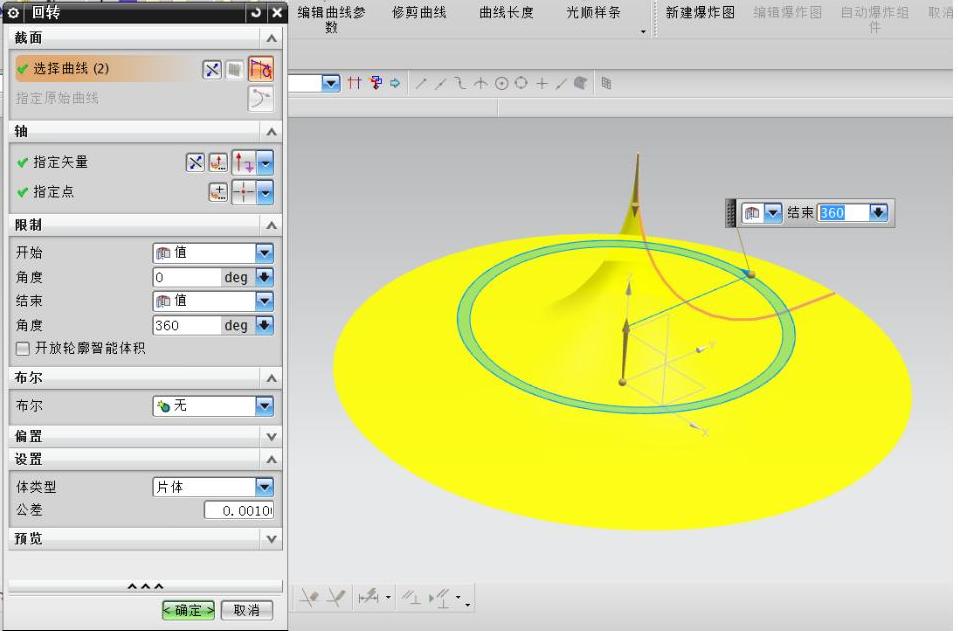Reverse the vector direction in 指定矢量 row
Screen dimensions: 959x631
click(x=195, y=163)
